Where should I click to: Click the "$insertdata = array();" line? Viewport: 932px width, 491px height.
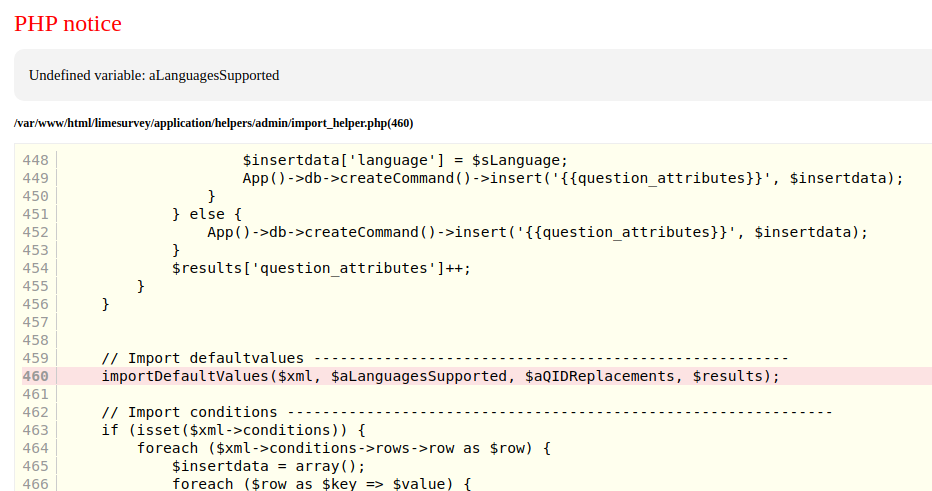point(268,466)
